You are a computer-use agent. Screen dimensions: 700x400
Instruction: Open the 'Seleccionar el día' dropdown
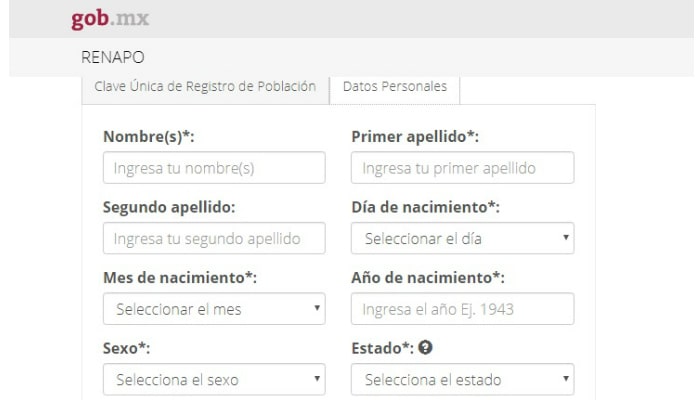[462, 239]
